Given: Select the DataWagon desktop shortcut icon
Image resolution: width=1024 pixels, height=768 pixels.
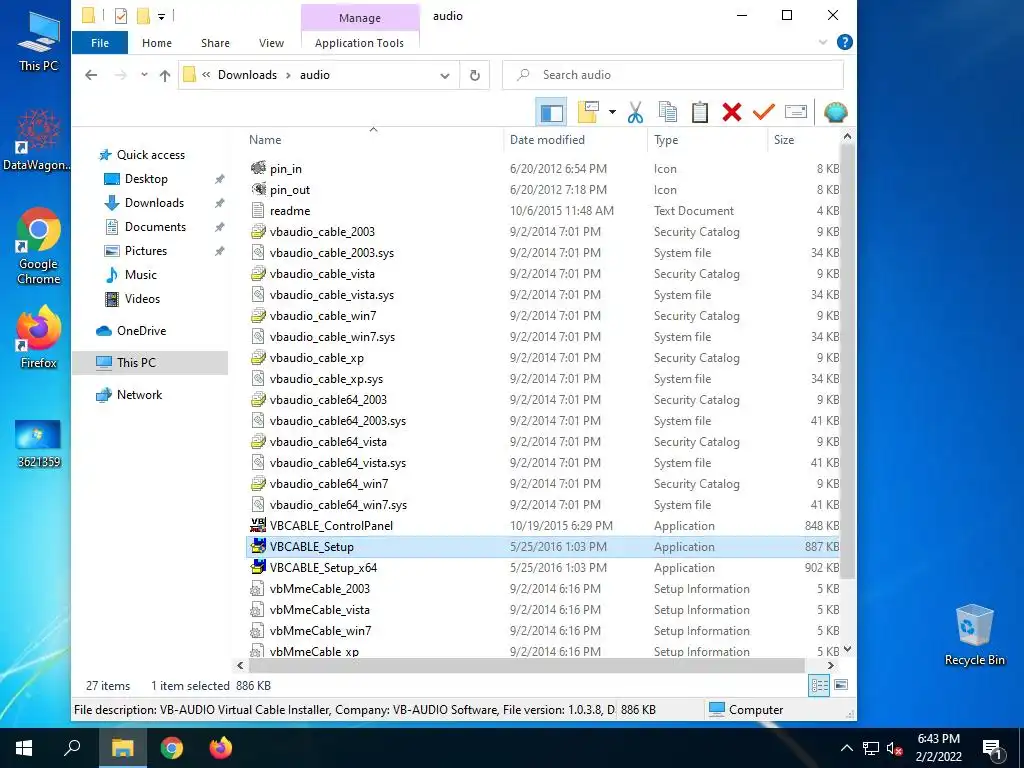Looking at the screenshot, I should coord(38,141).
